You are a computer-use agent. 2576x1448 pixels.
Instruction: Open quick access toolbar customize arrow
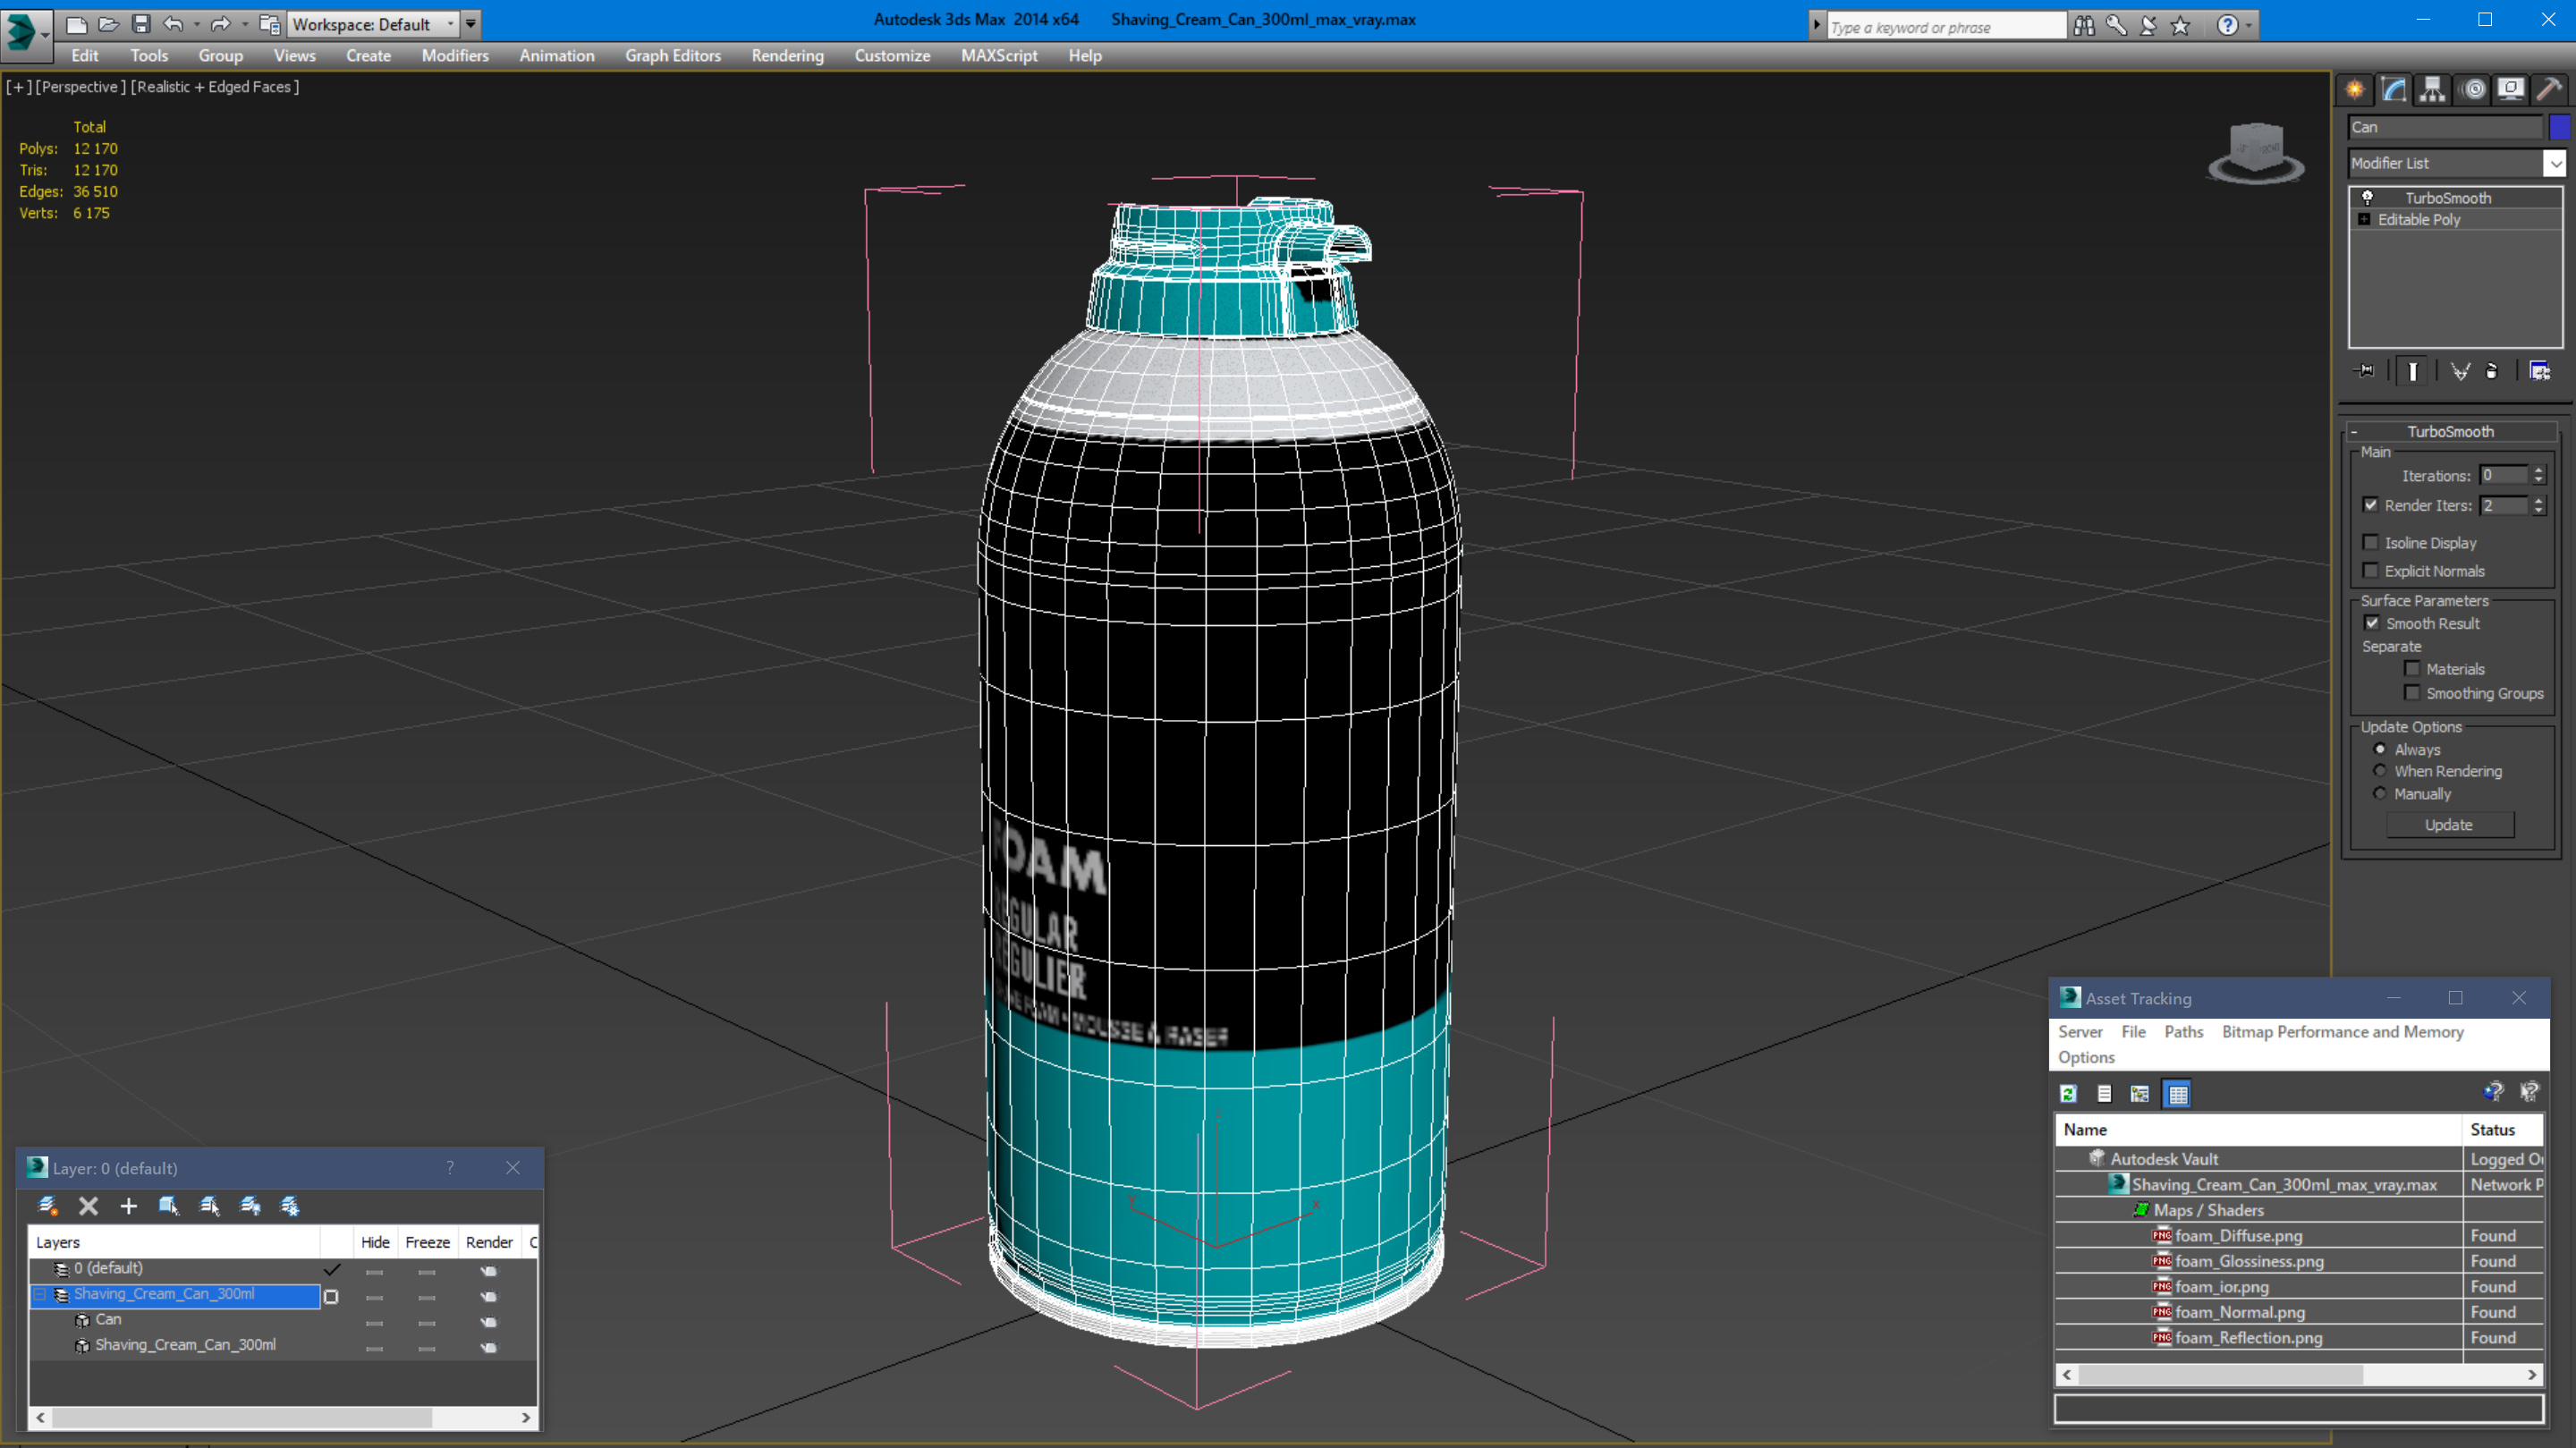pos(471,24)
